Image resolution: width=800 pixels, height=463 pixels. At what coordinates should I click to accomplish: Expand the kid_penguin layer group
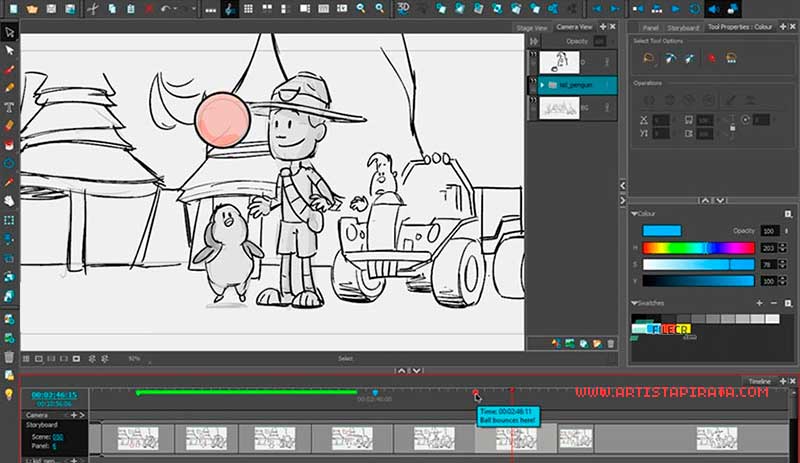point(542,85)
